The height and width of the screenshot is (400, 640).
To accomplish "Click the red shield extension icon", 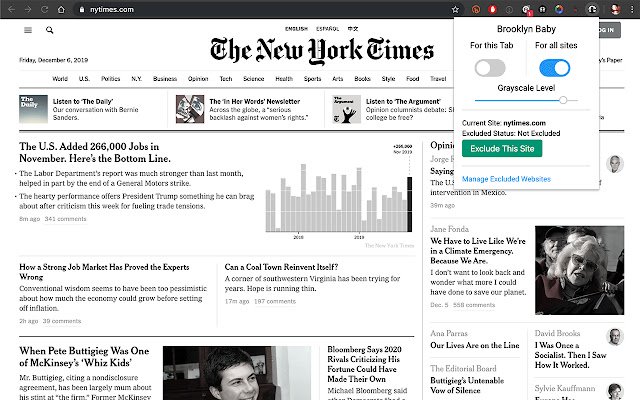I will [x=493, y=9].
